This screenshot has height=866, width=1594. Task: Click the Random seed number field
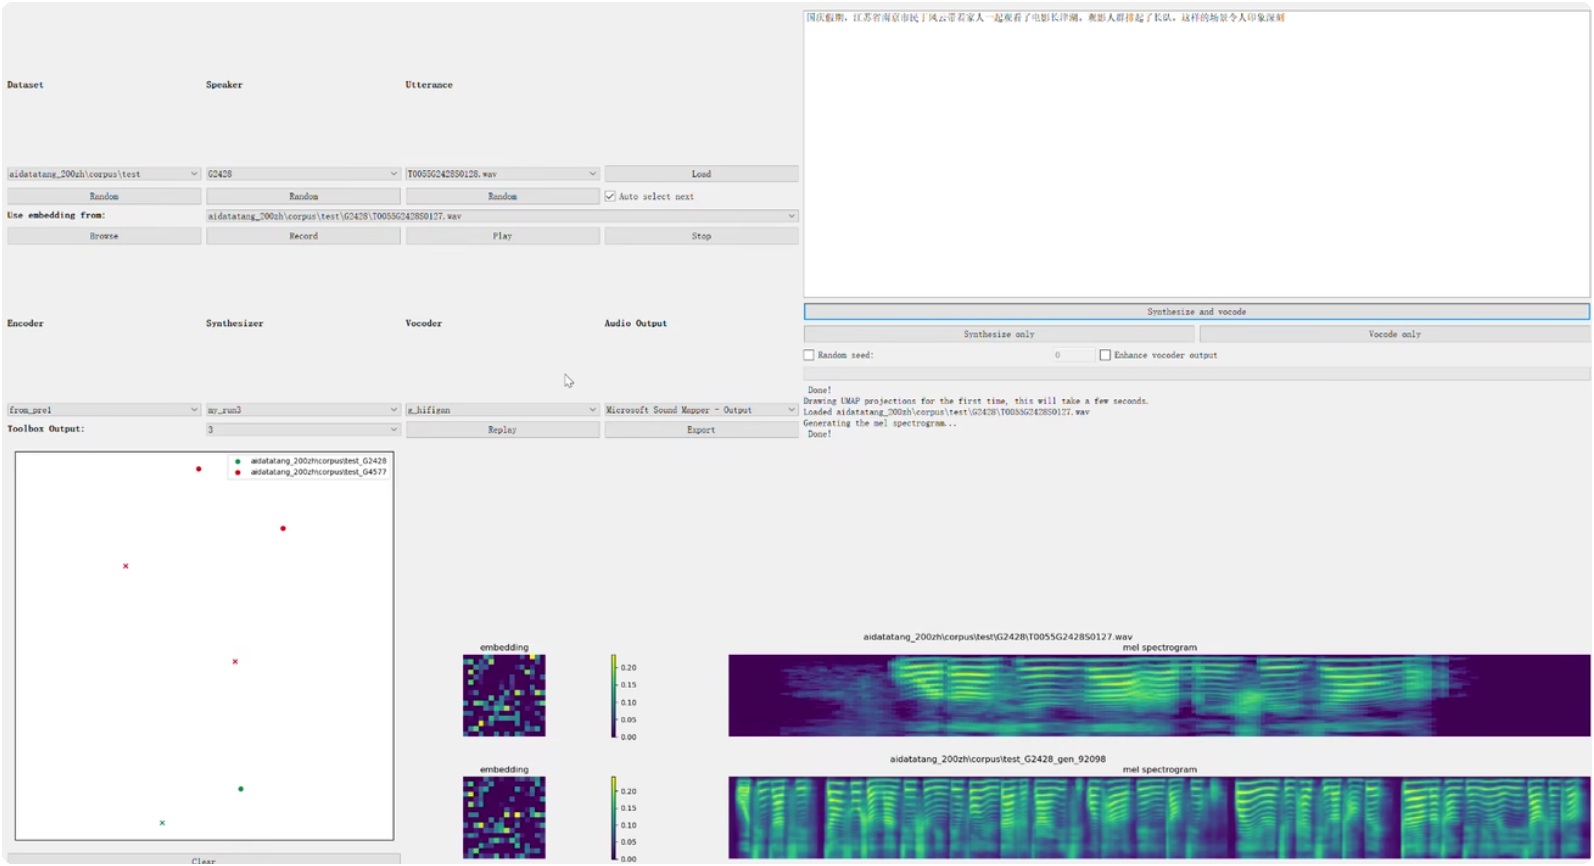[x=1070, y=356]
